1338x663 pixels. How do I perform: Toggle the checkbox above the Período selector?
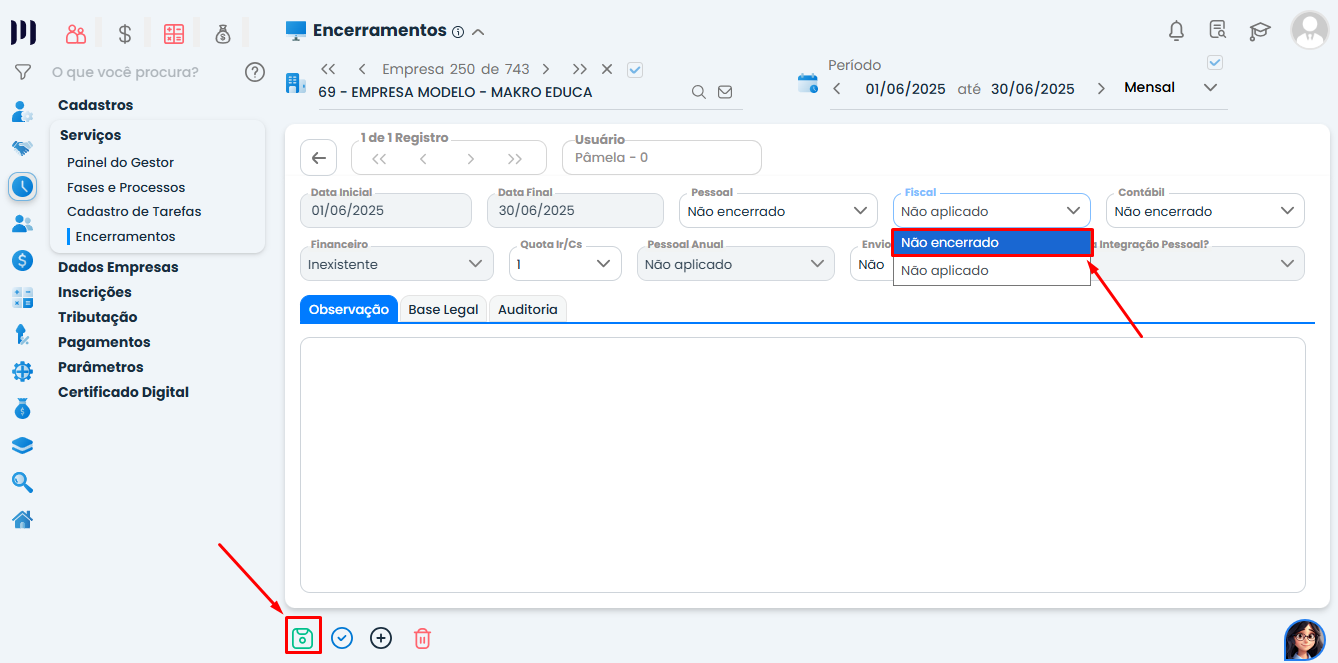click(1215, 62)
